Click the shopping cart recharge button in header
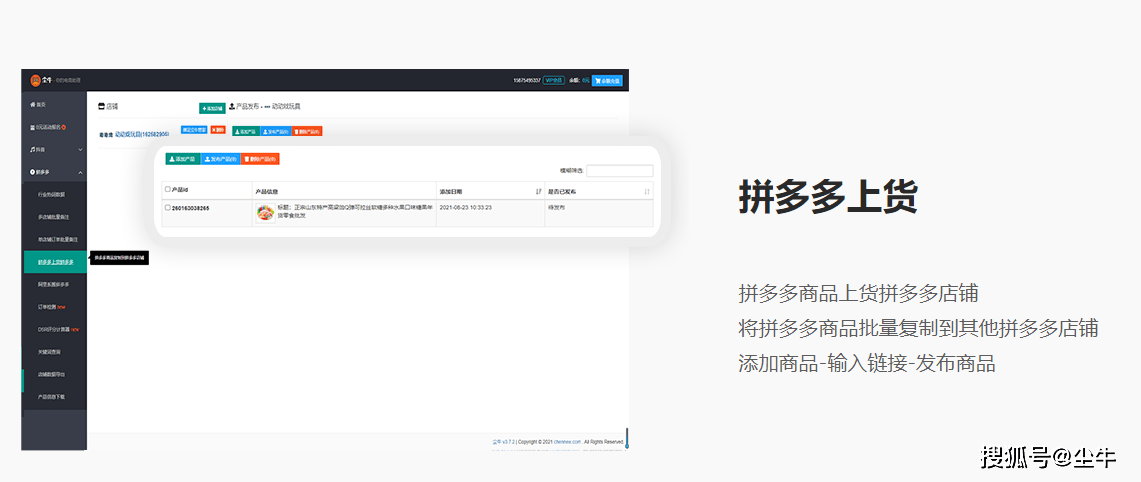 607,81
